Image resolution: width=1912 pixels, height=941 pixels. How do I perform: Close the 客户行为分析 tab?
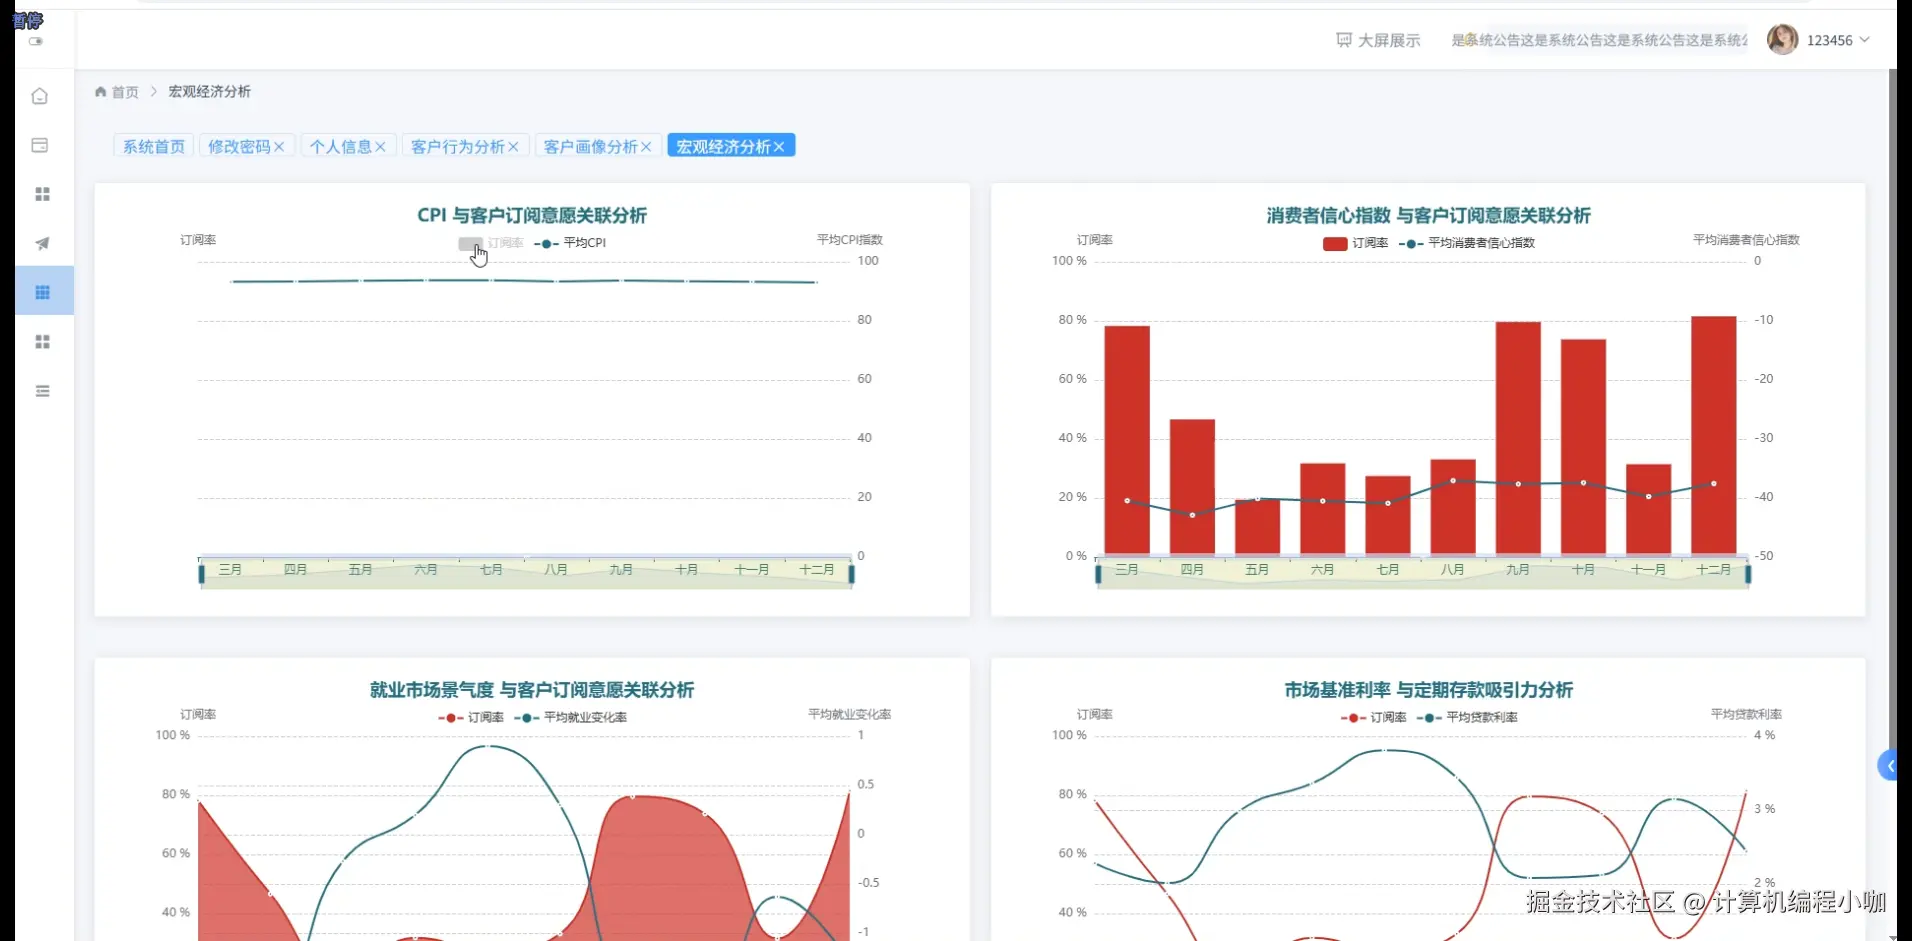point(513,147)
